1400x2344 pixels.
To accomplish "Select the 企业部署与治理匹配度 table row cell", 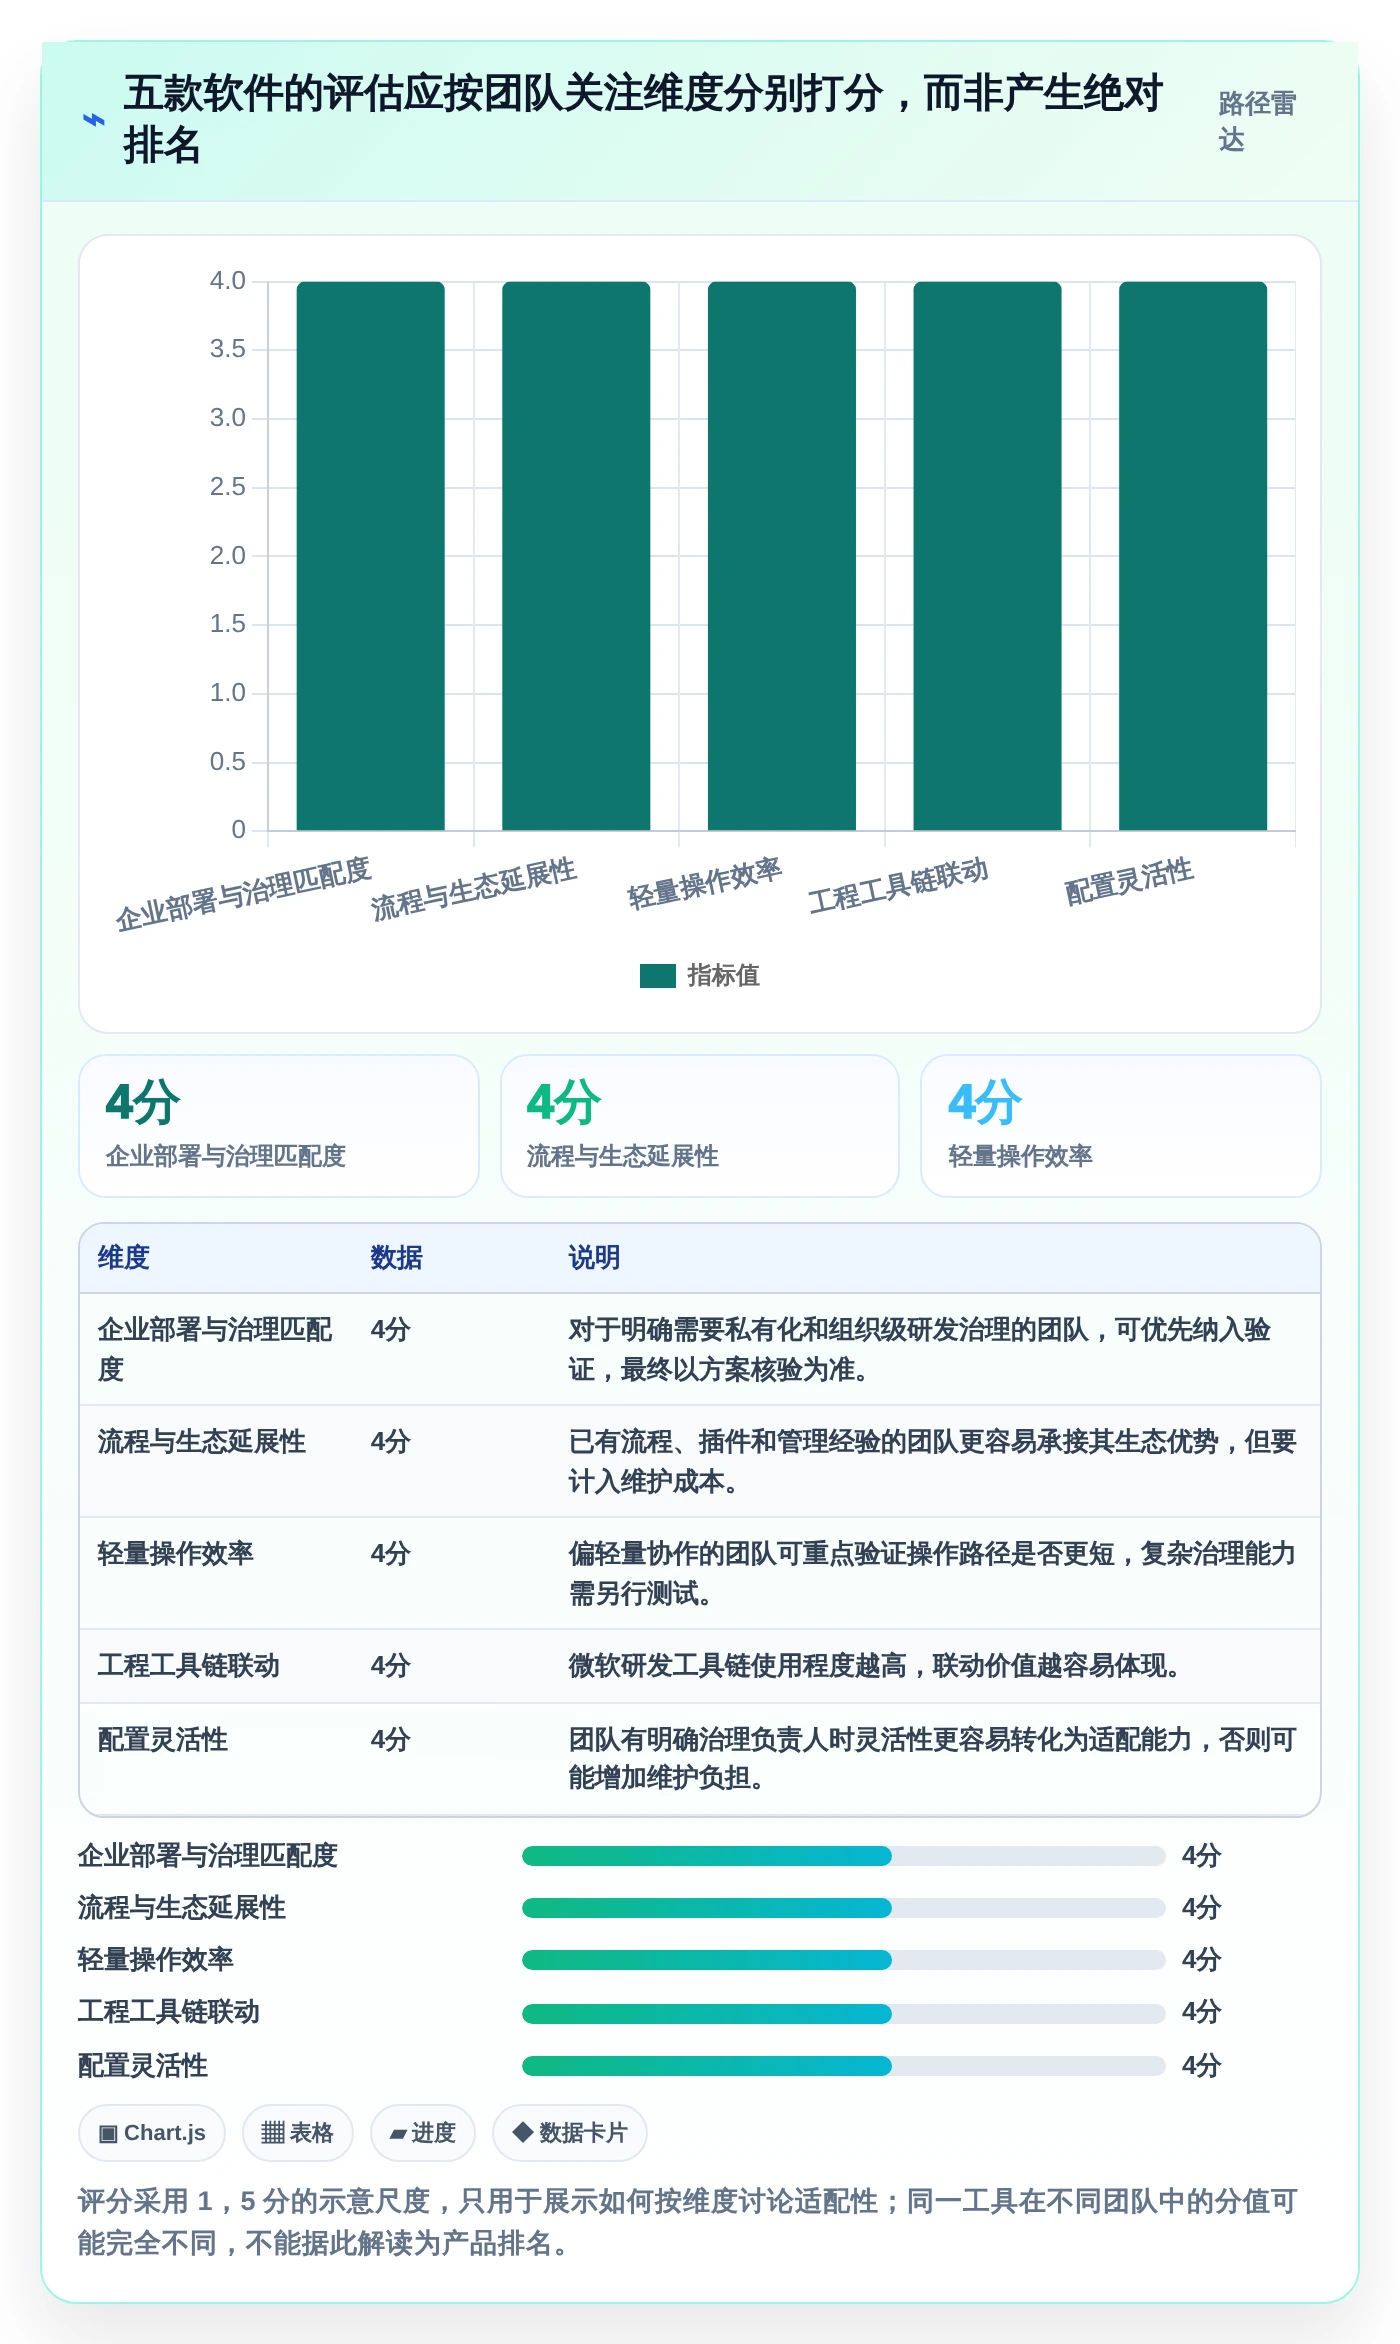I will (216, 1349).
